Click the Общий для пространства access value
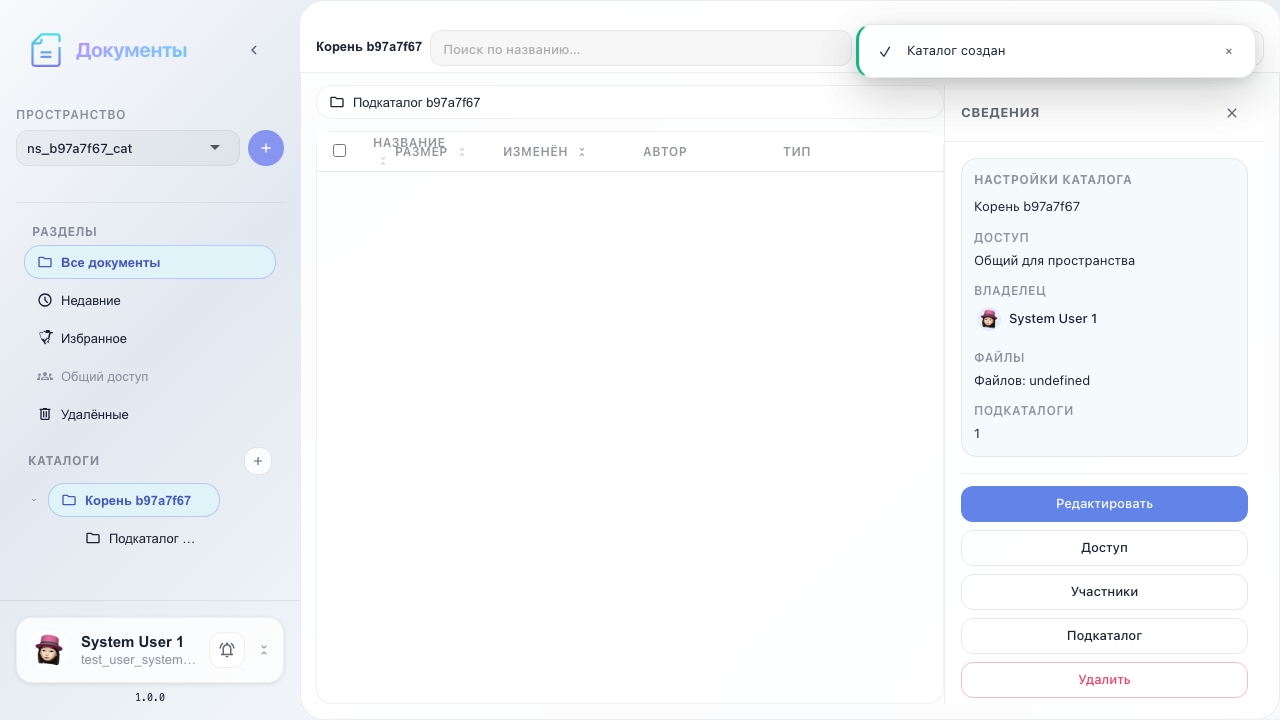Image resolution: width=1280 pixels, height=720 pixels. pos(1054,261)
